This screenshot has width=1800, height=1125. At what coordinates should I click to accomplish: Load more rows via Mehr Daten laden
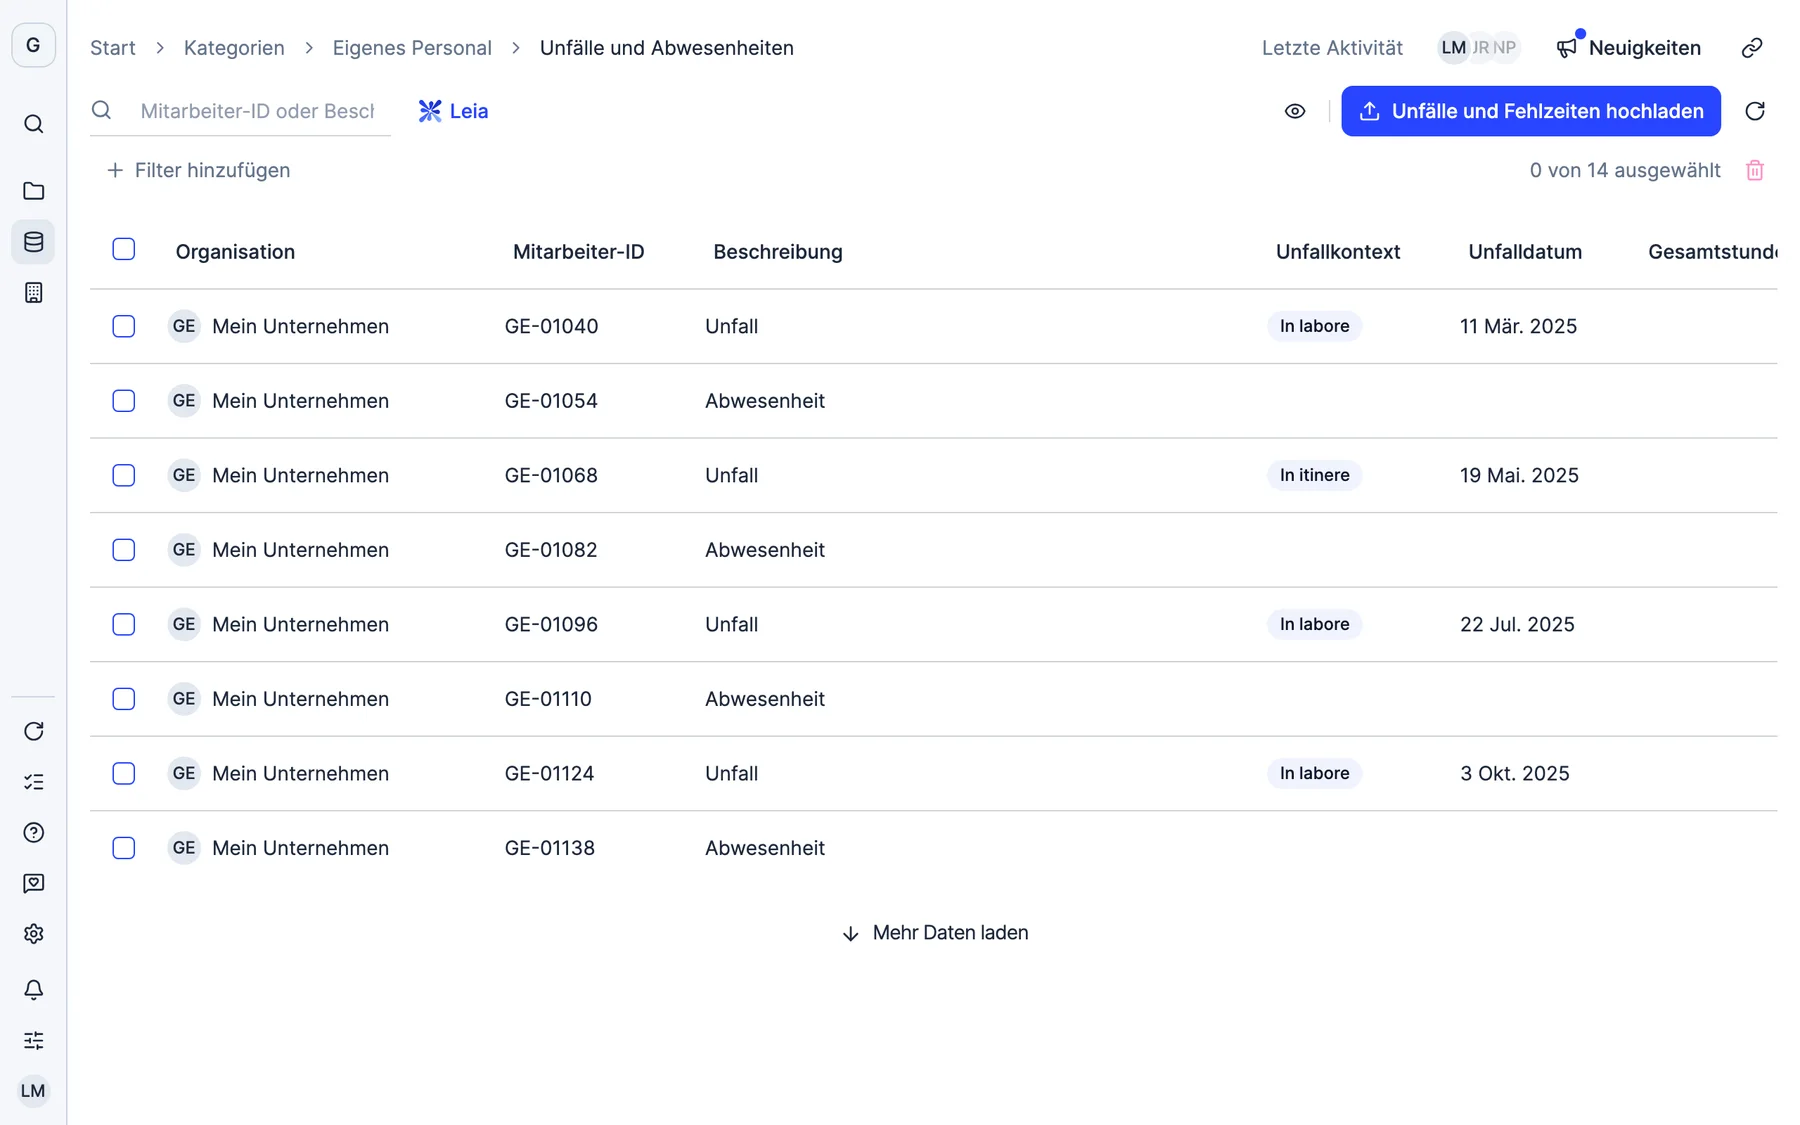coord(935,933)
